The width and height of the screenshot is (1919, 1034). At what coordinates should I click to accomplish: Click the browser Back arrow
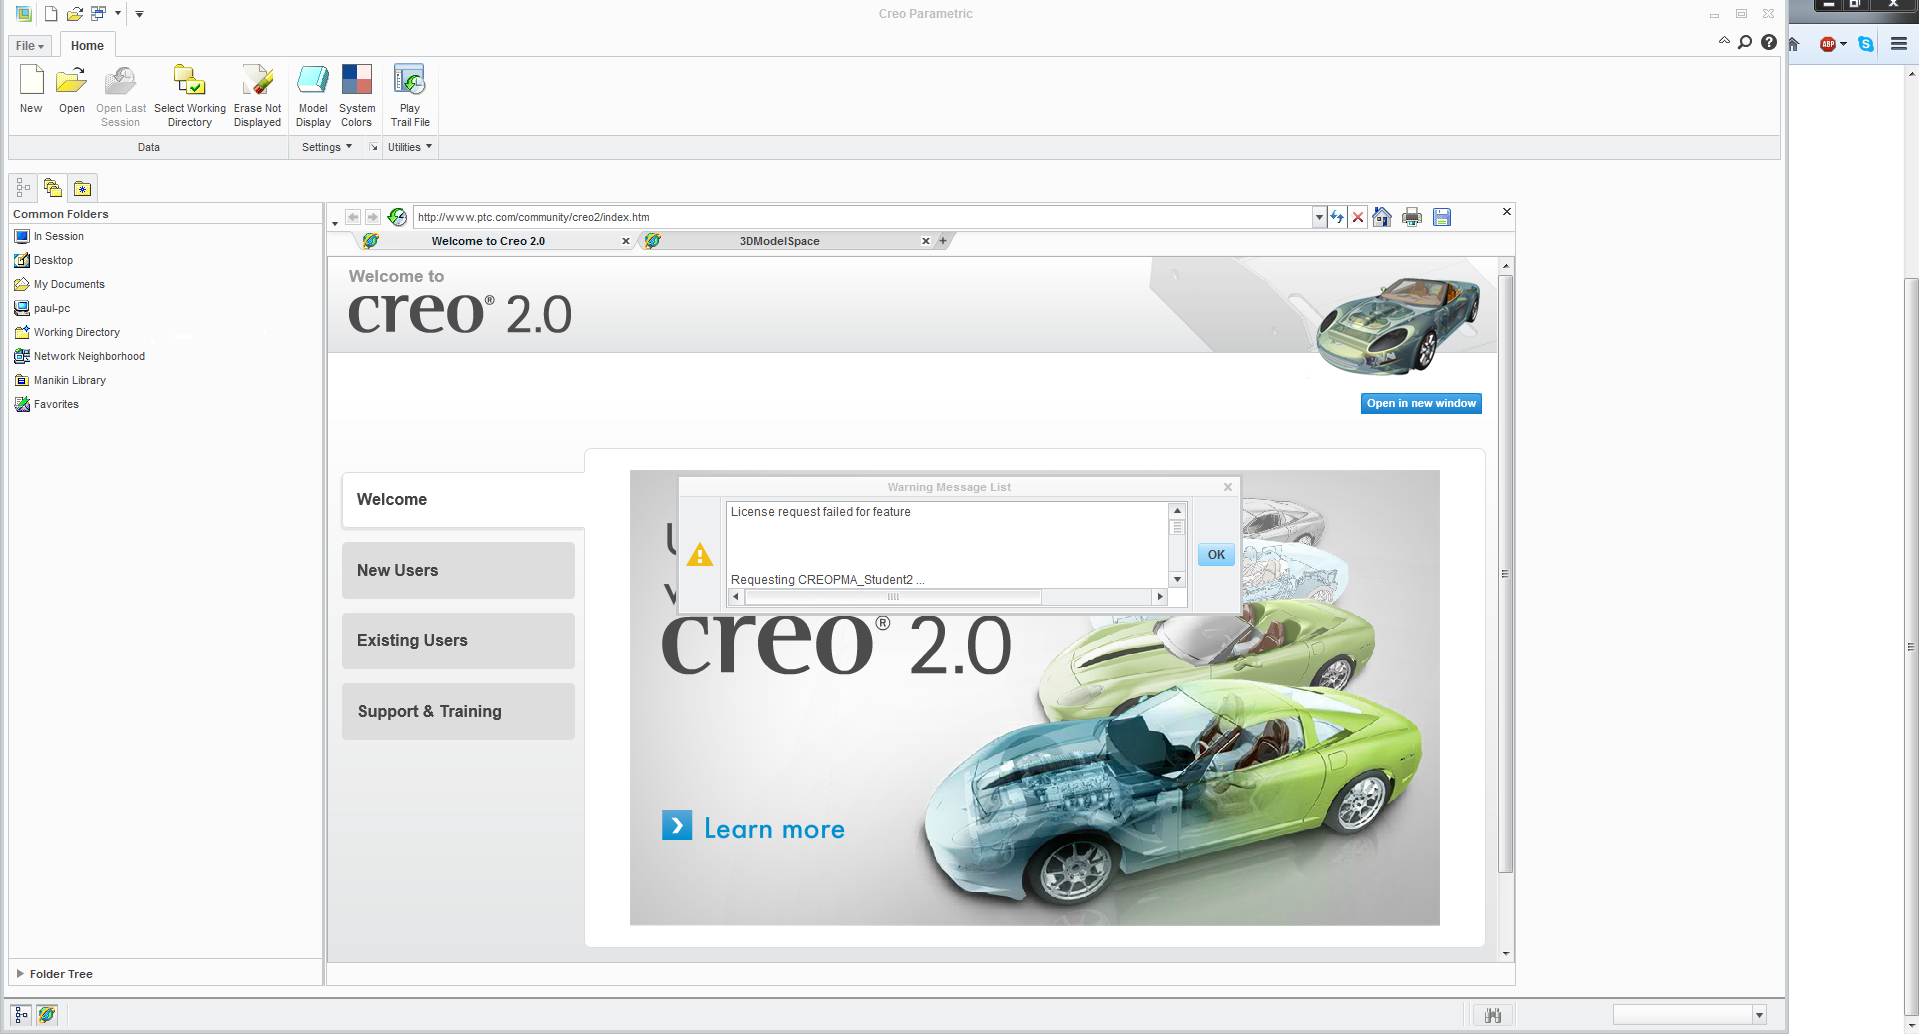point(353,217)
